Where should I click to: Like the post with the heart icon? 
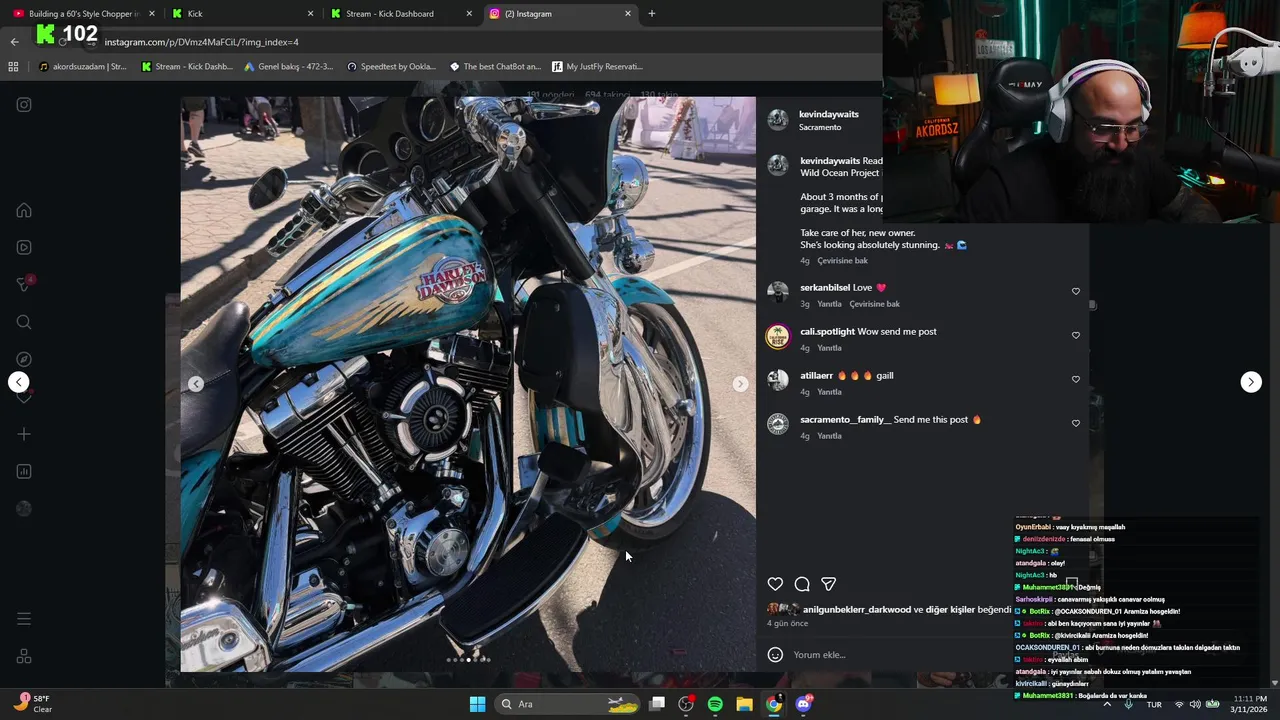click(775, 584)
